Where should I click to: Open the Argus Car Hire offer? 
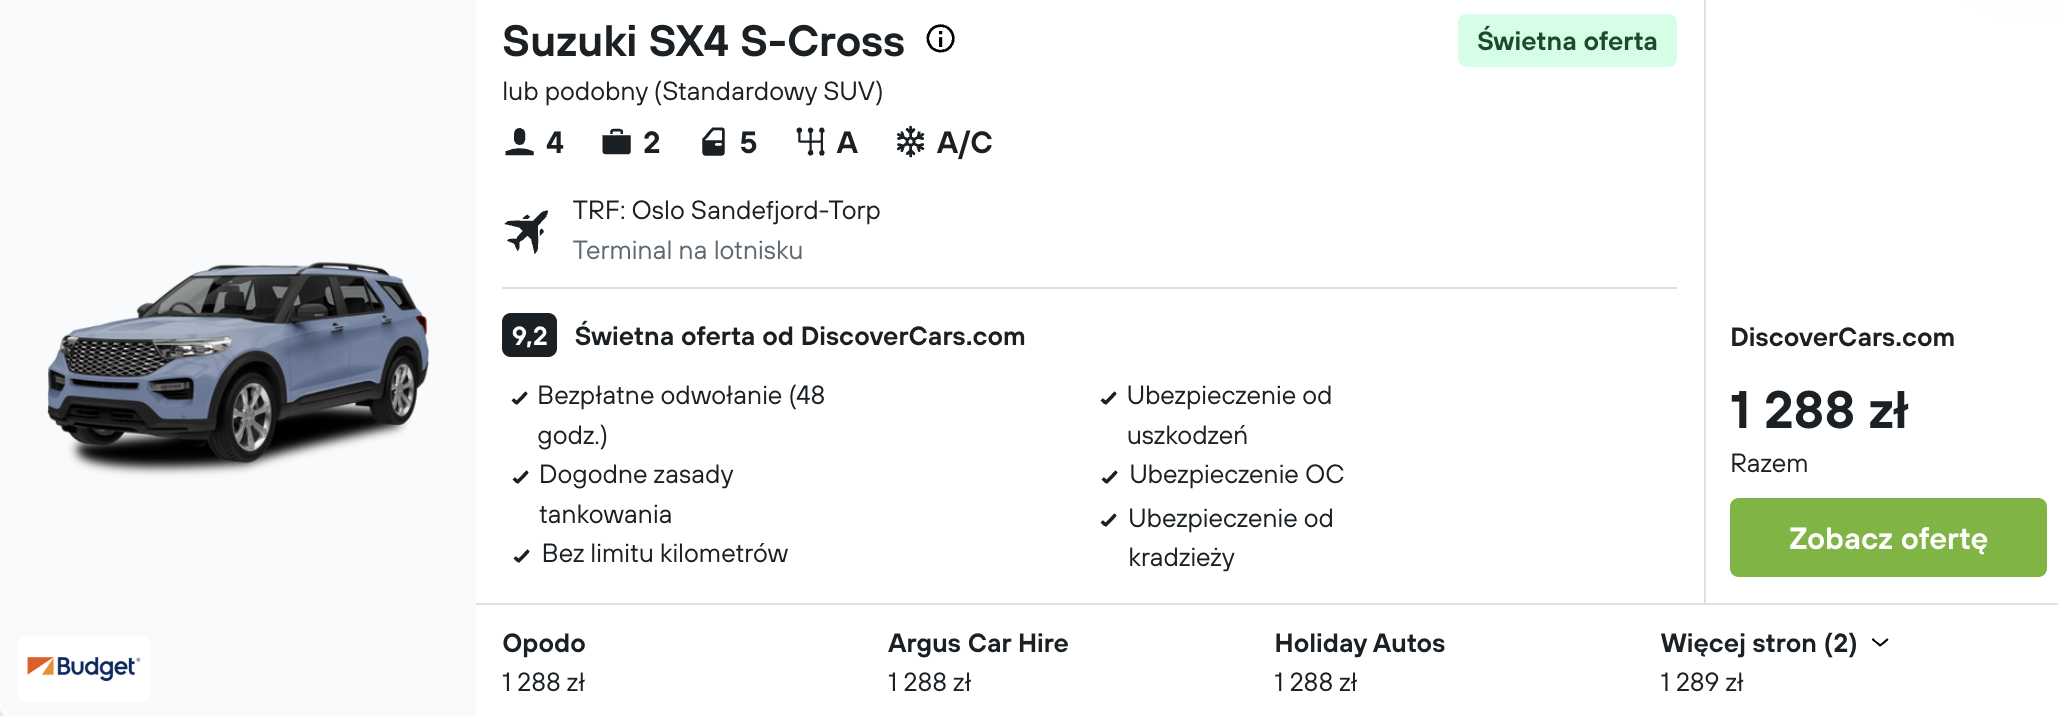[977, 662]
